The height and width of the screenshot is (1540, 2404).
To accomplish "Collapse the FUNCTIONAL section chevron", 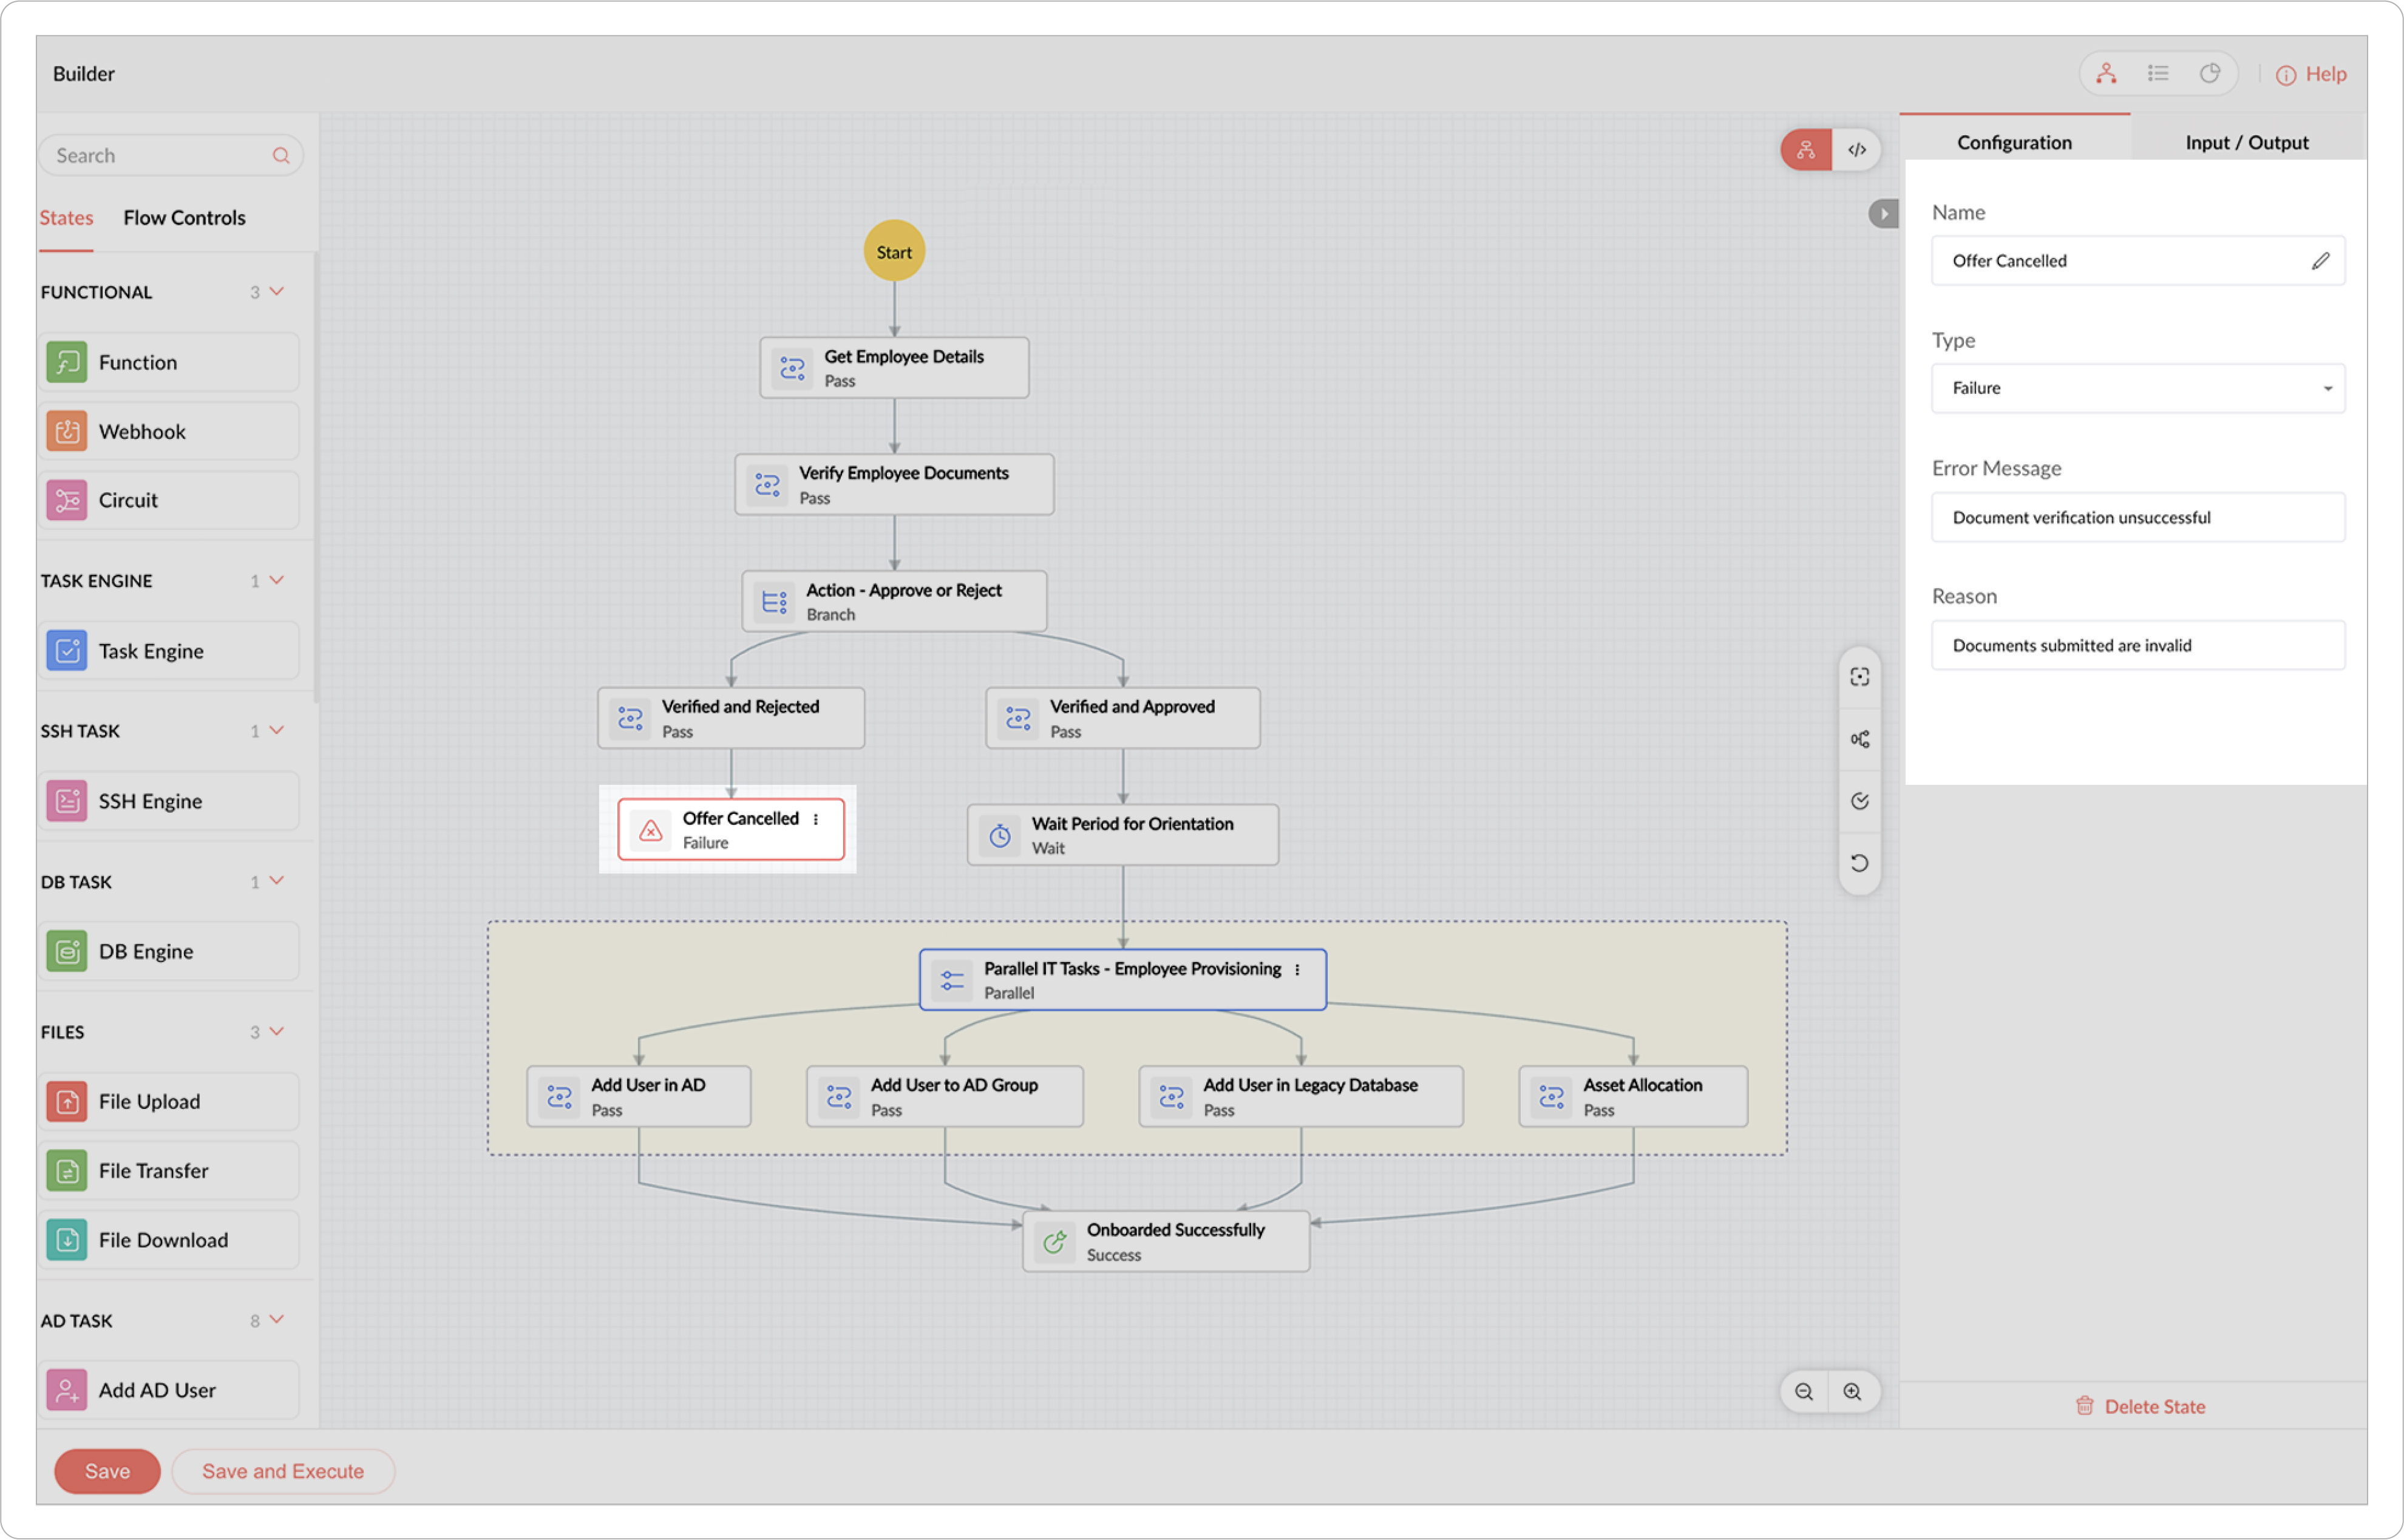I will click(277, 292).
